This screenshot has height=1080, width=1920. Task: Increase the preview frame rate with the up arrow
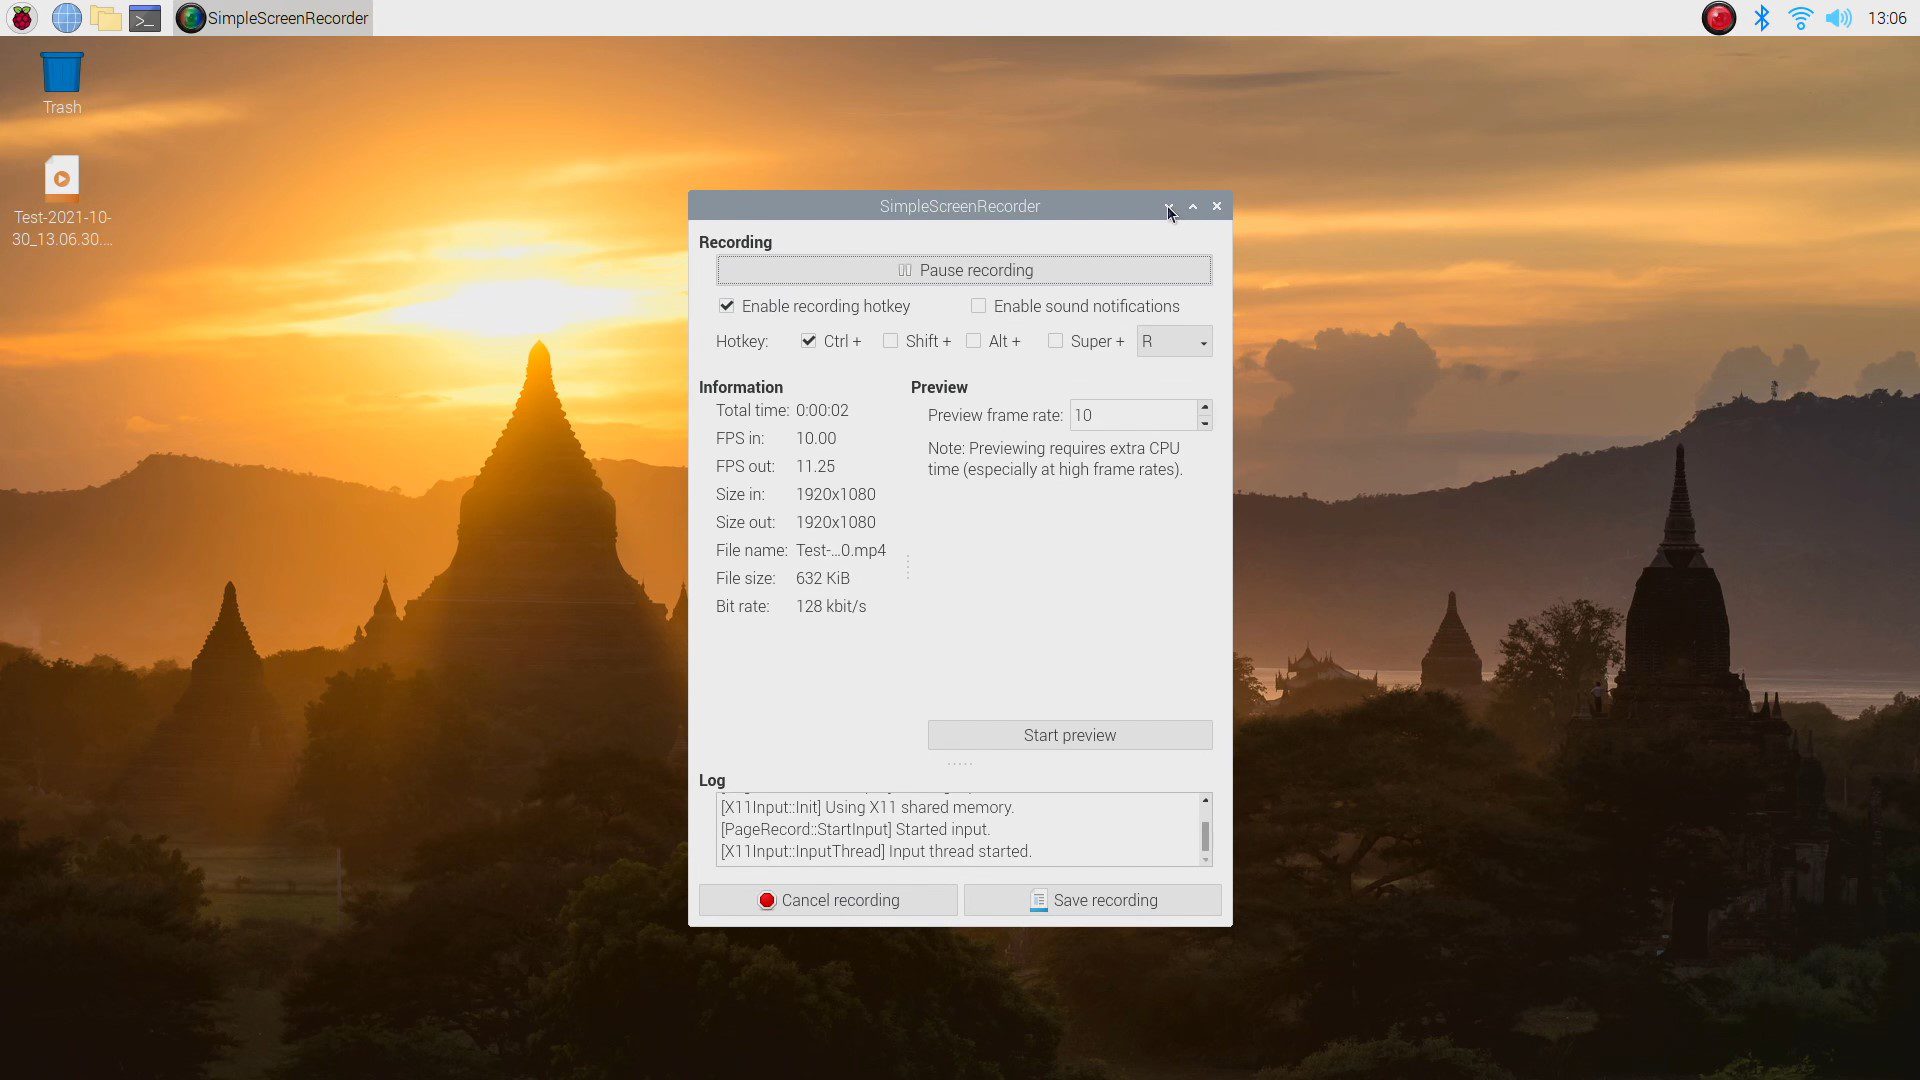(1205, 407)
